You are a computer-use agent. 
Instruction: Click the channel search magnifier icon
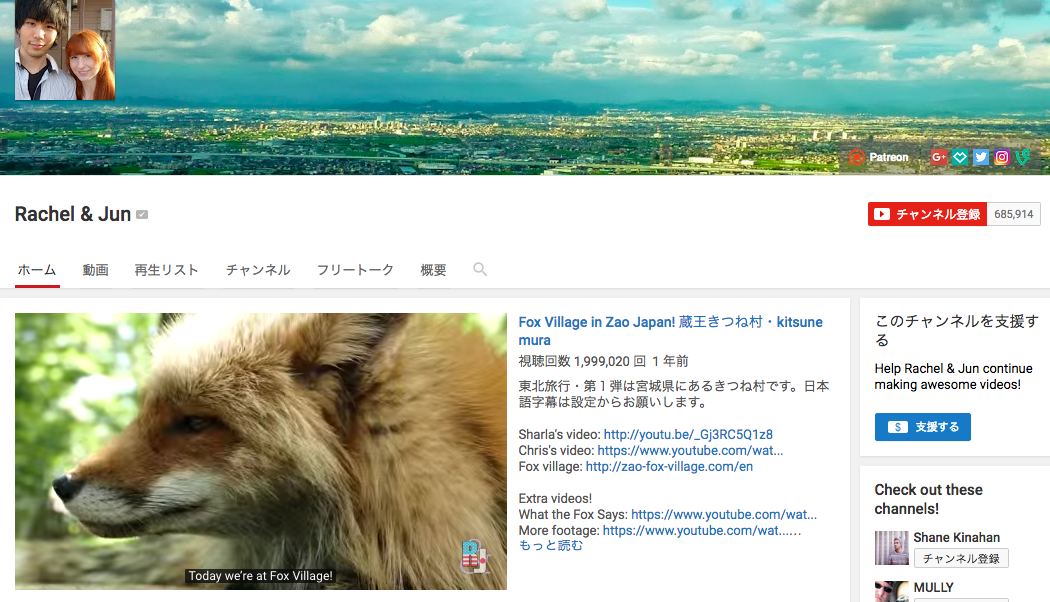(x=480, y=269)
